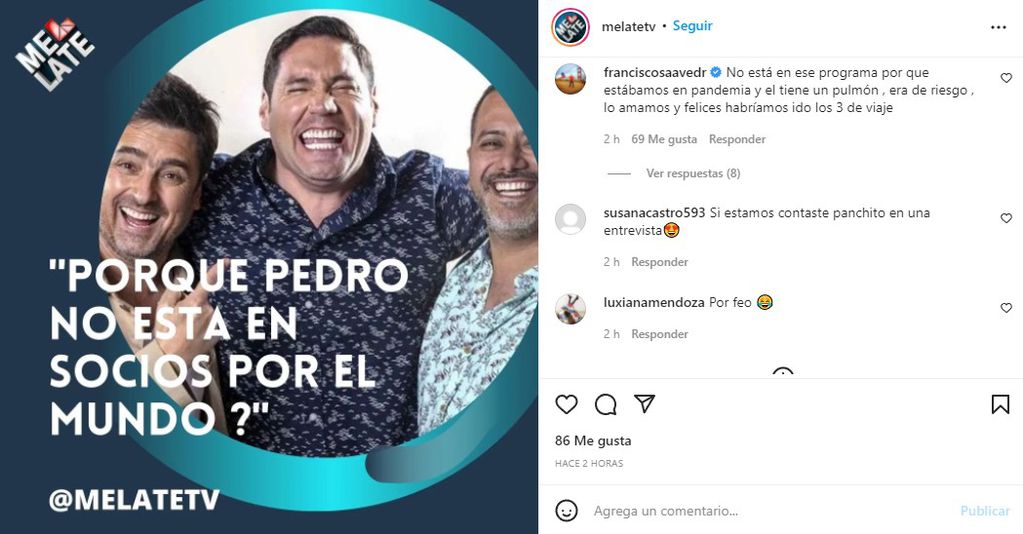The height and width of the screenshot is (534, 1023).
Task: Like franciscosaavedr's comment heart
Action: coord(1006,78)
